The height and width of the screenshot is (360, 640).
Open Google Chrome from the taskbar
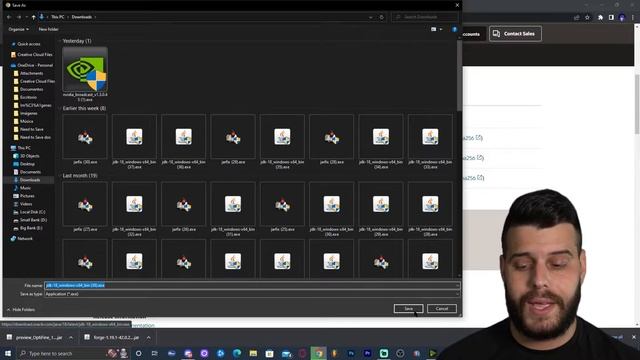(x=319, y=353)
